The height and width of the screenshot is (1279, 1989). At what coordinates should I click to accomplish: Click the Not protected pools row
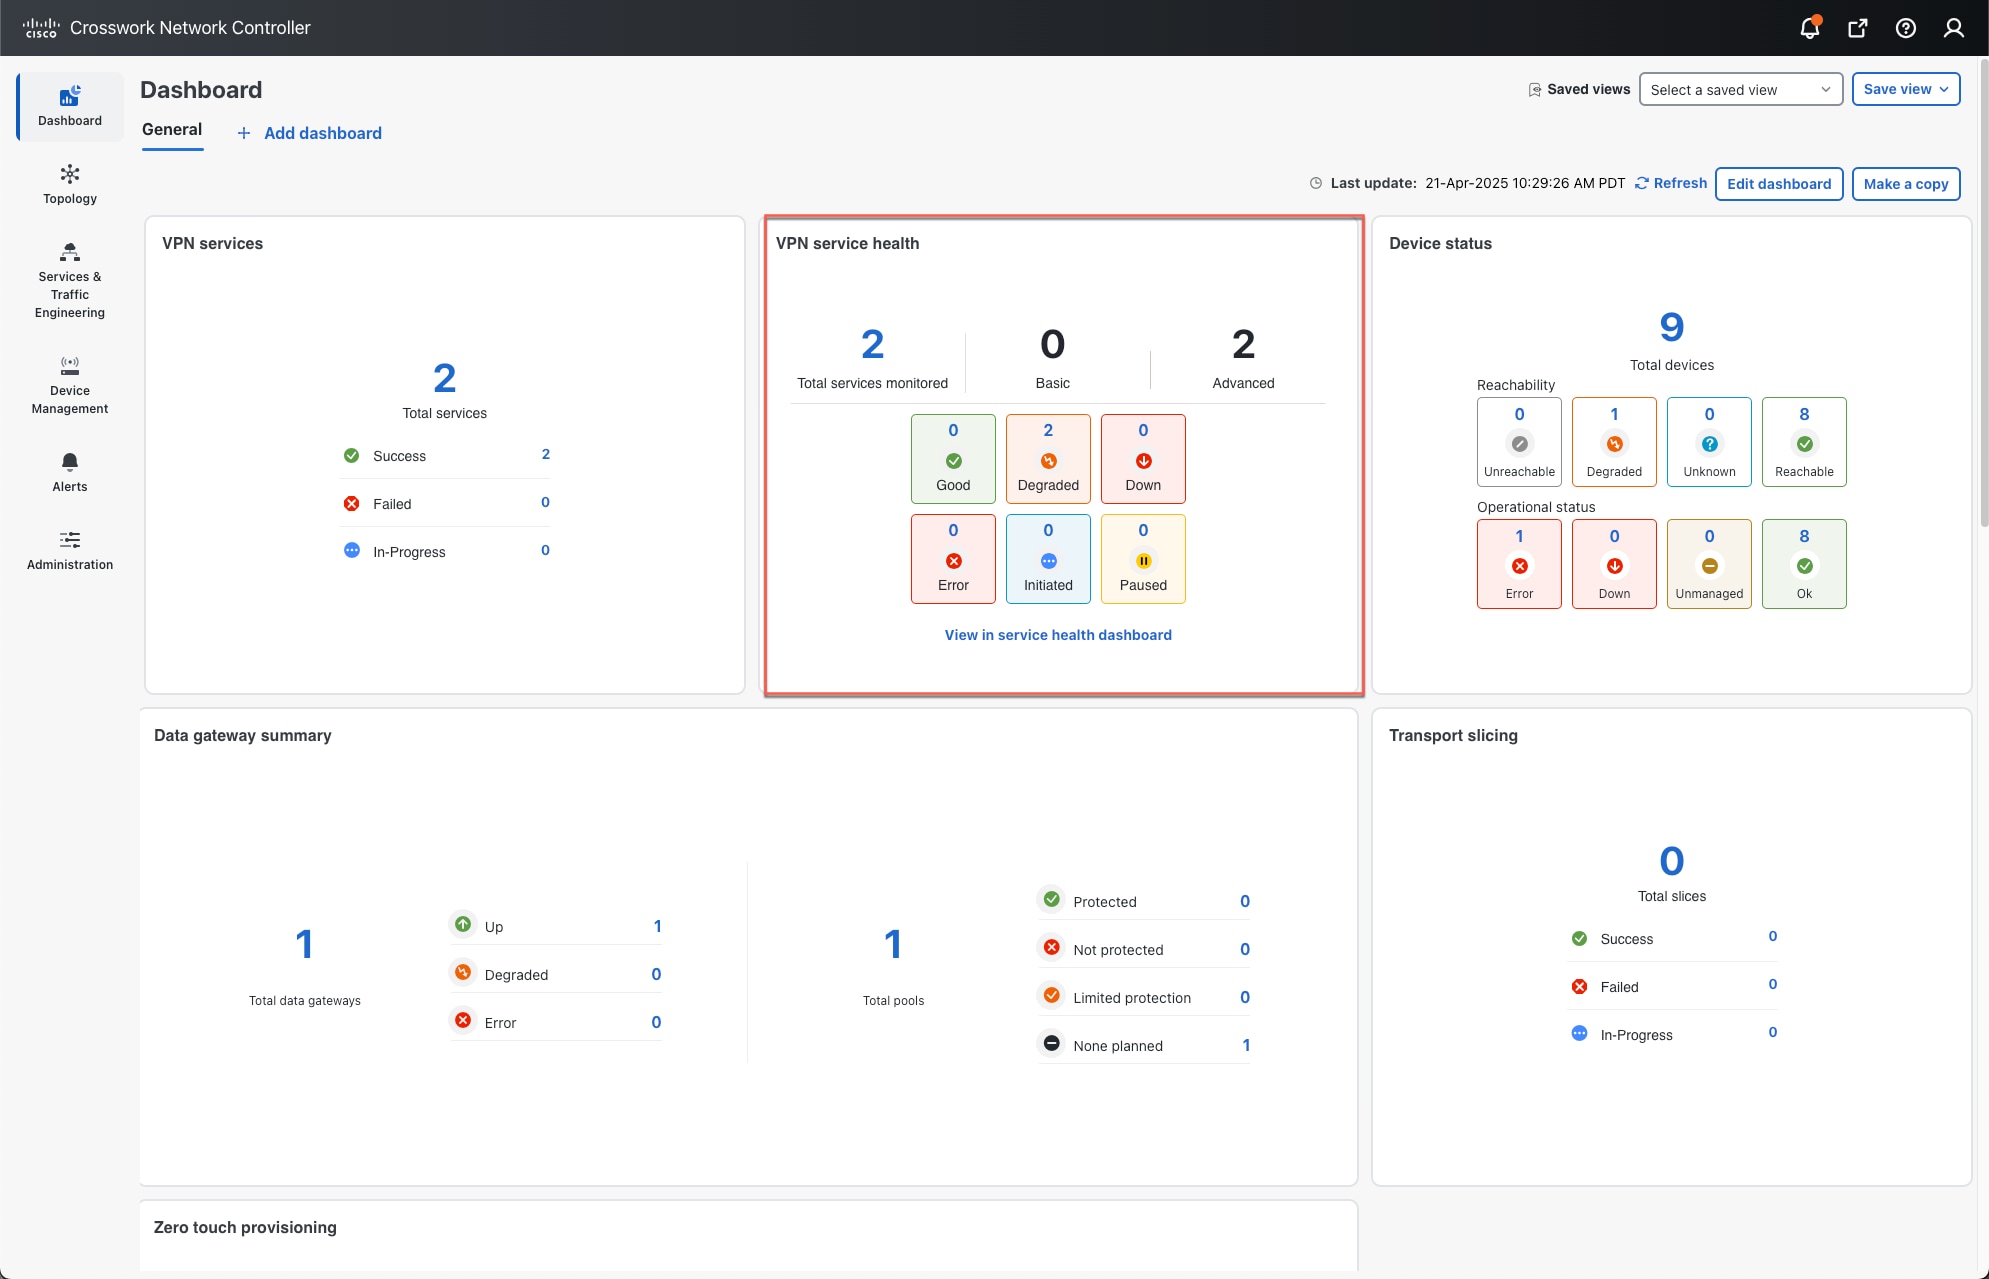point(1144,949)
